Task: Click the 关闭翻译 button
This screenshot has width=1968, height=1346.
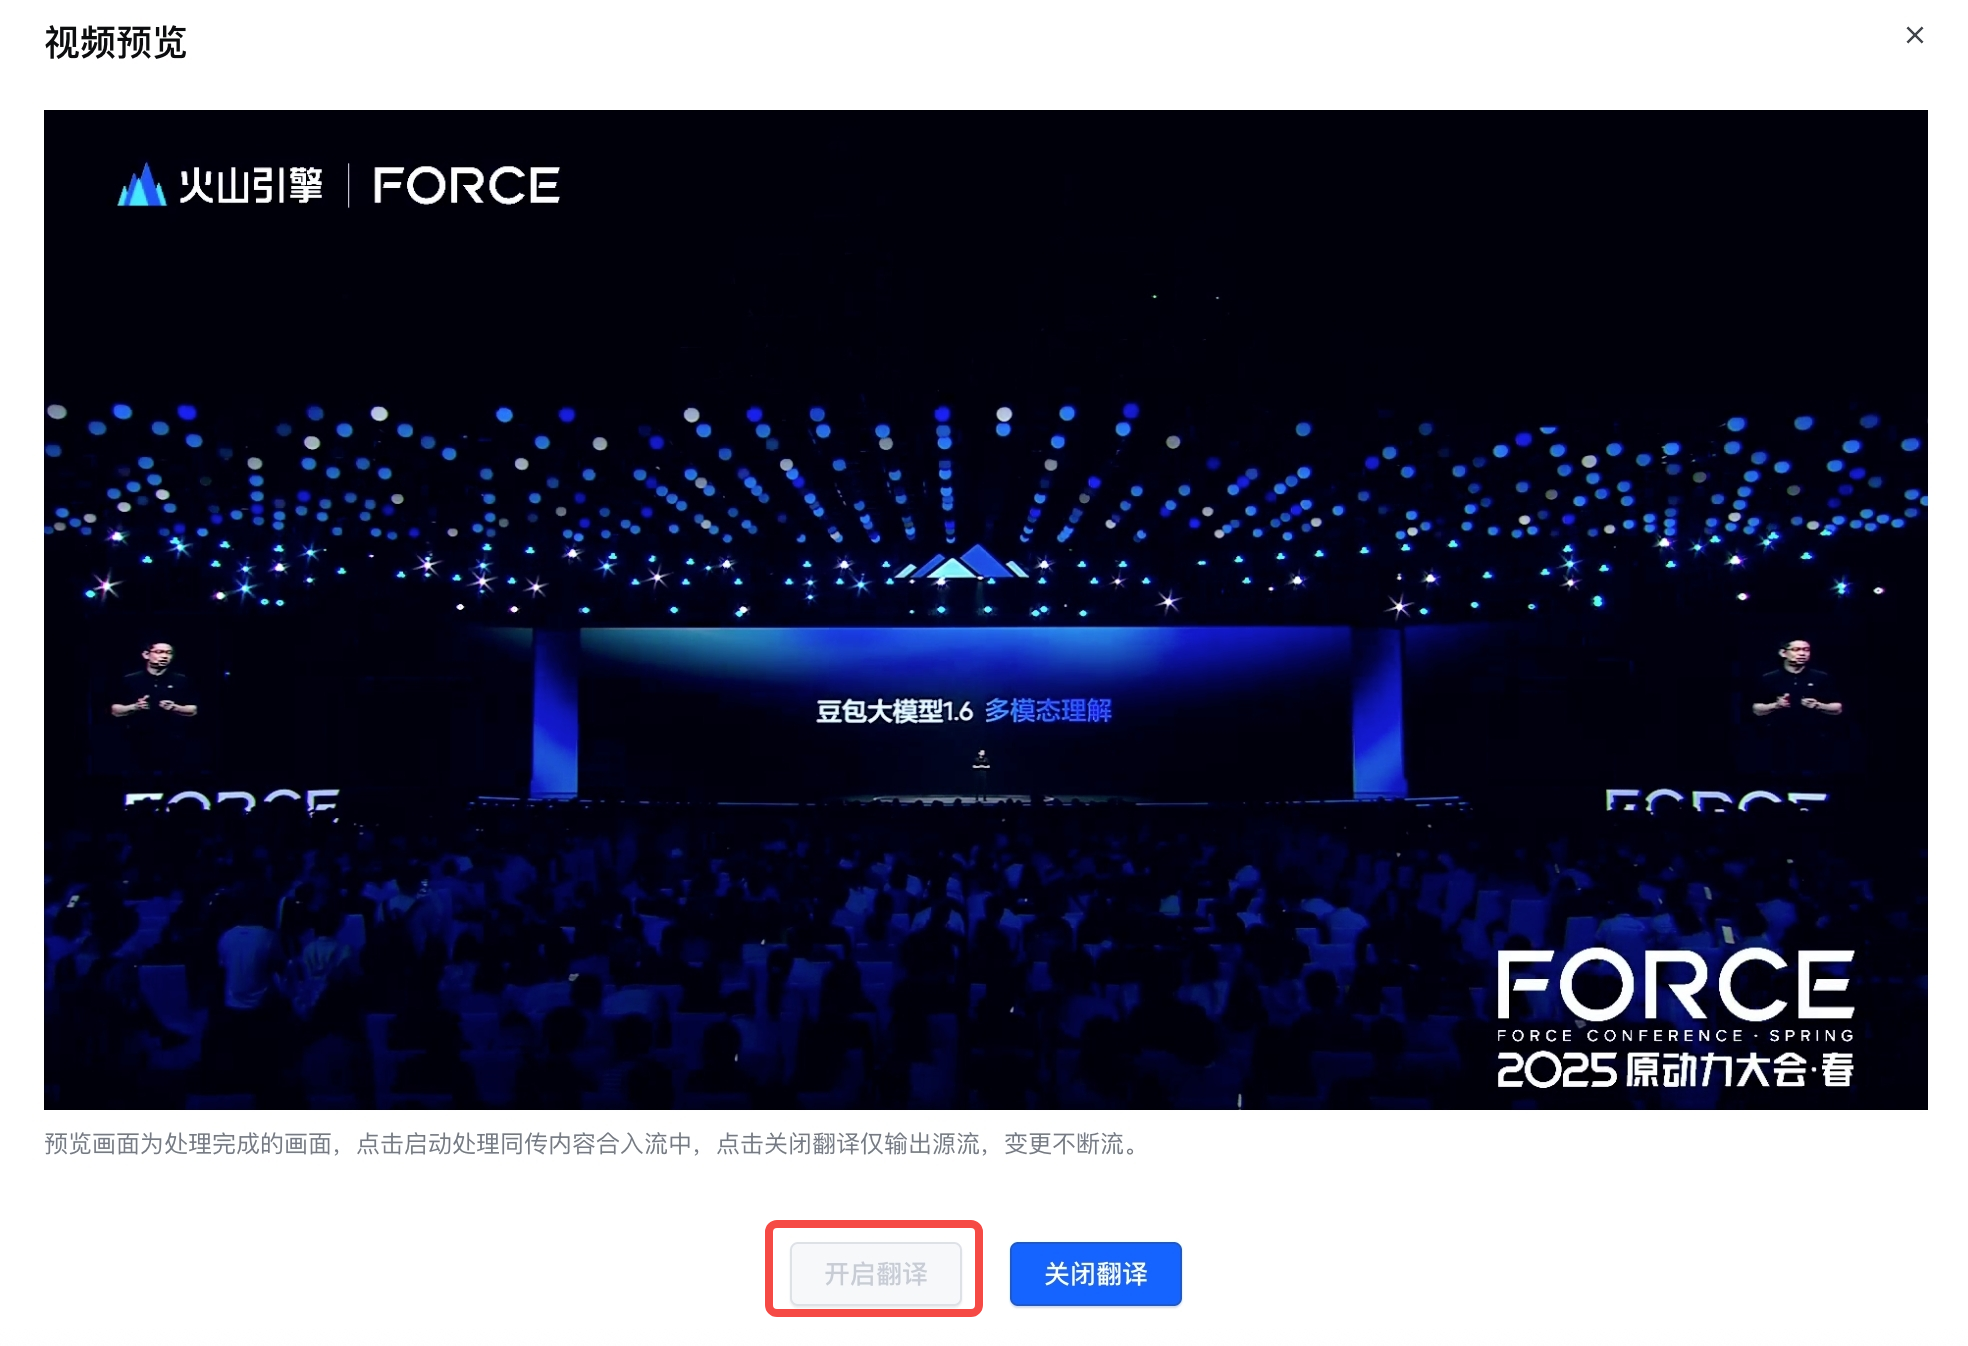Action: 1095,1273
